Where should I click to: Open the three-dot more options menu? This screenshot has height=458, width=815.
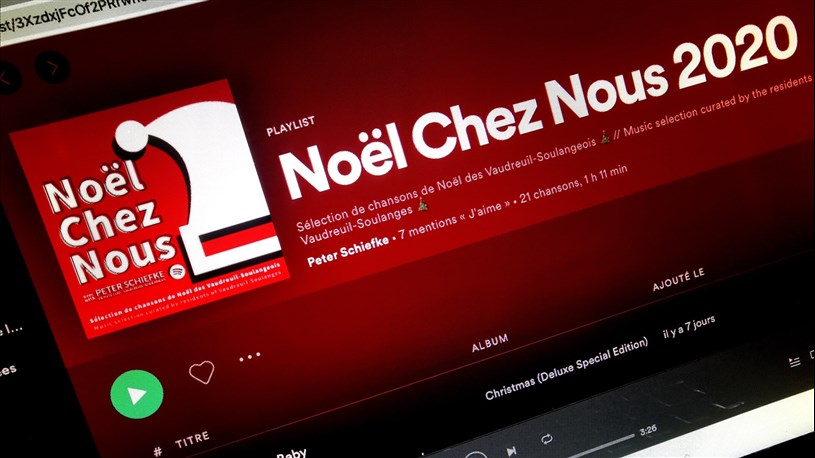tap(249, 357)
